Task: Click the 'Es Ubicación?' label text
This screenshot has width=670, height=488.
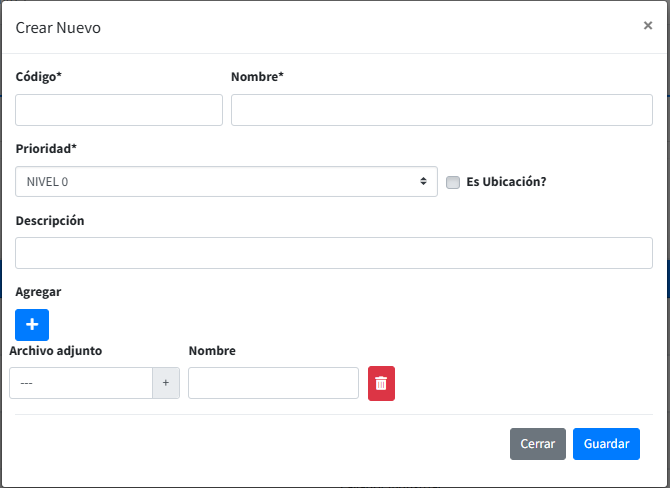Action: 506,182
